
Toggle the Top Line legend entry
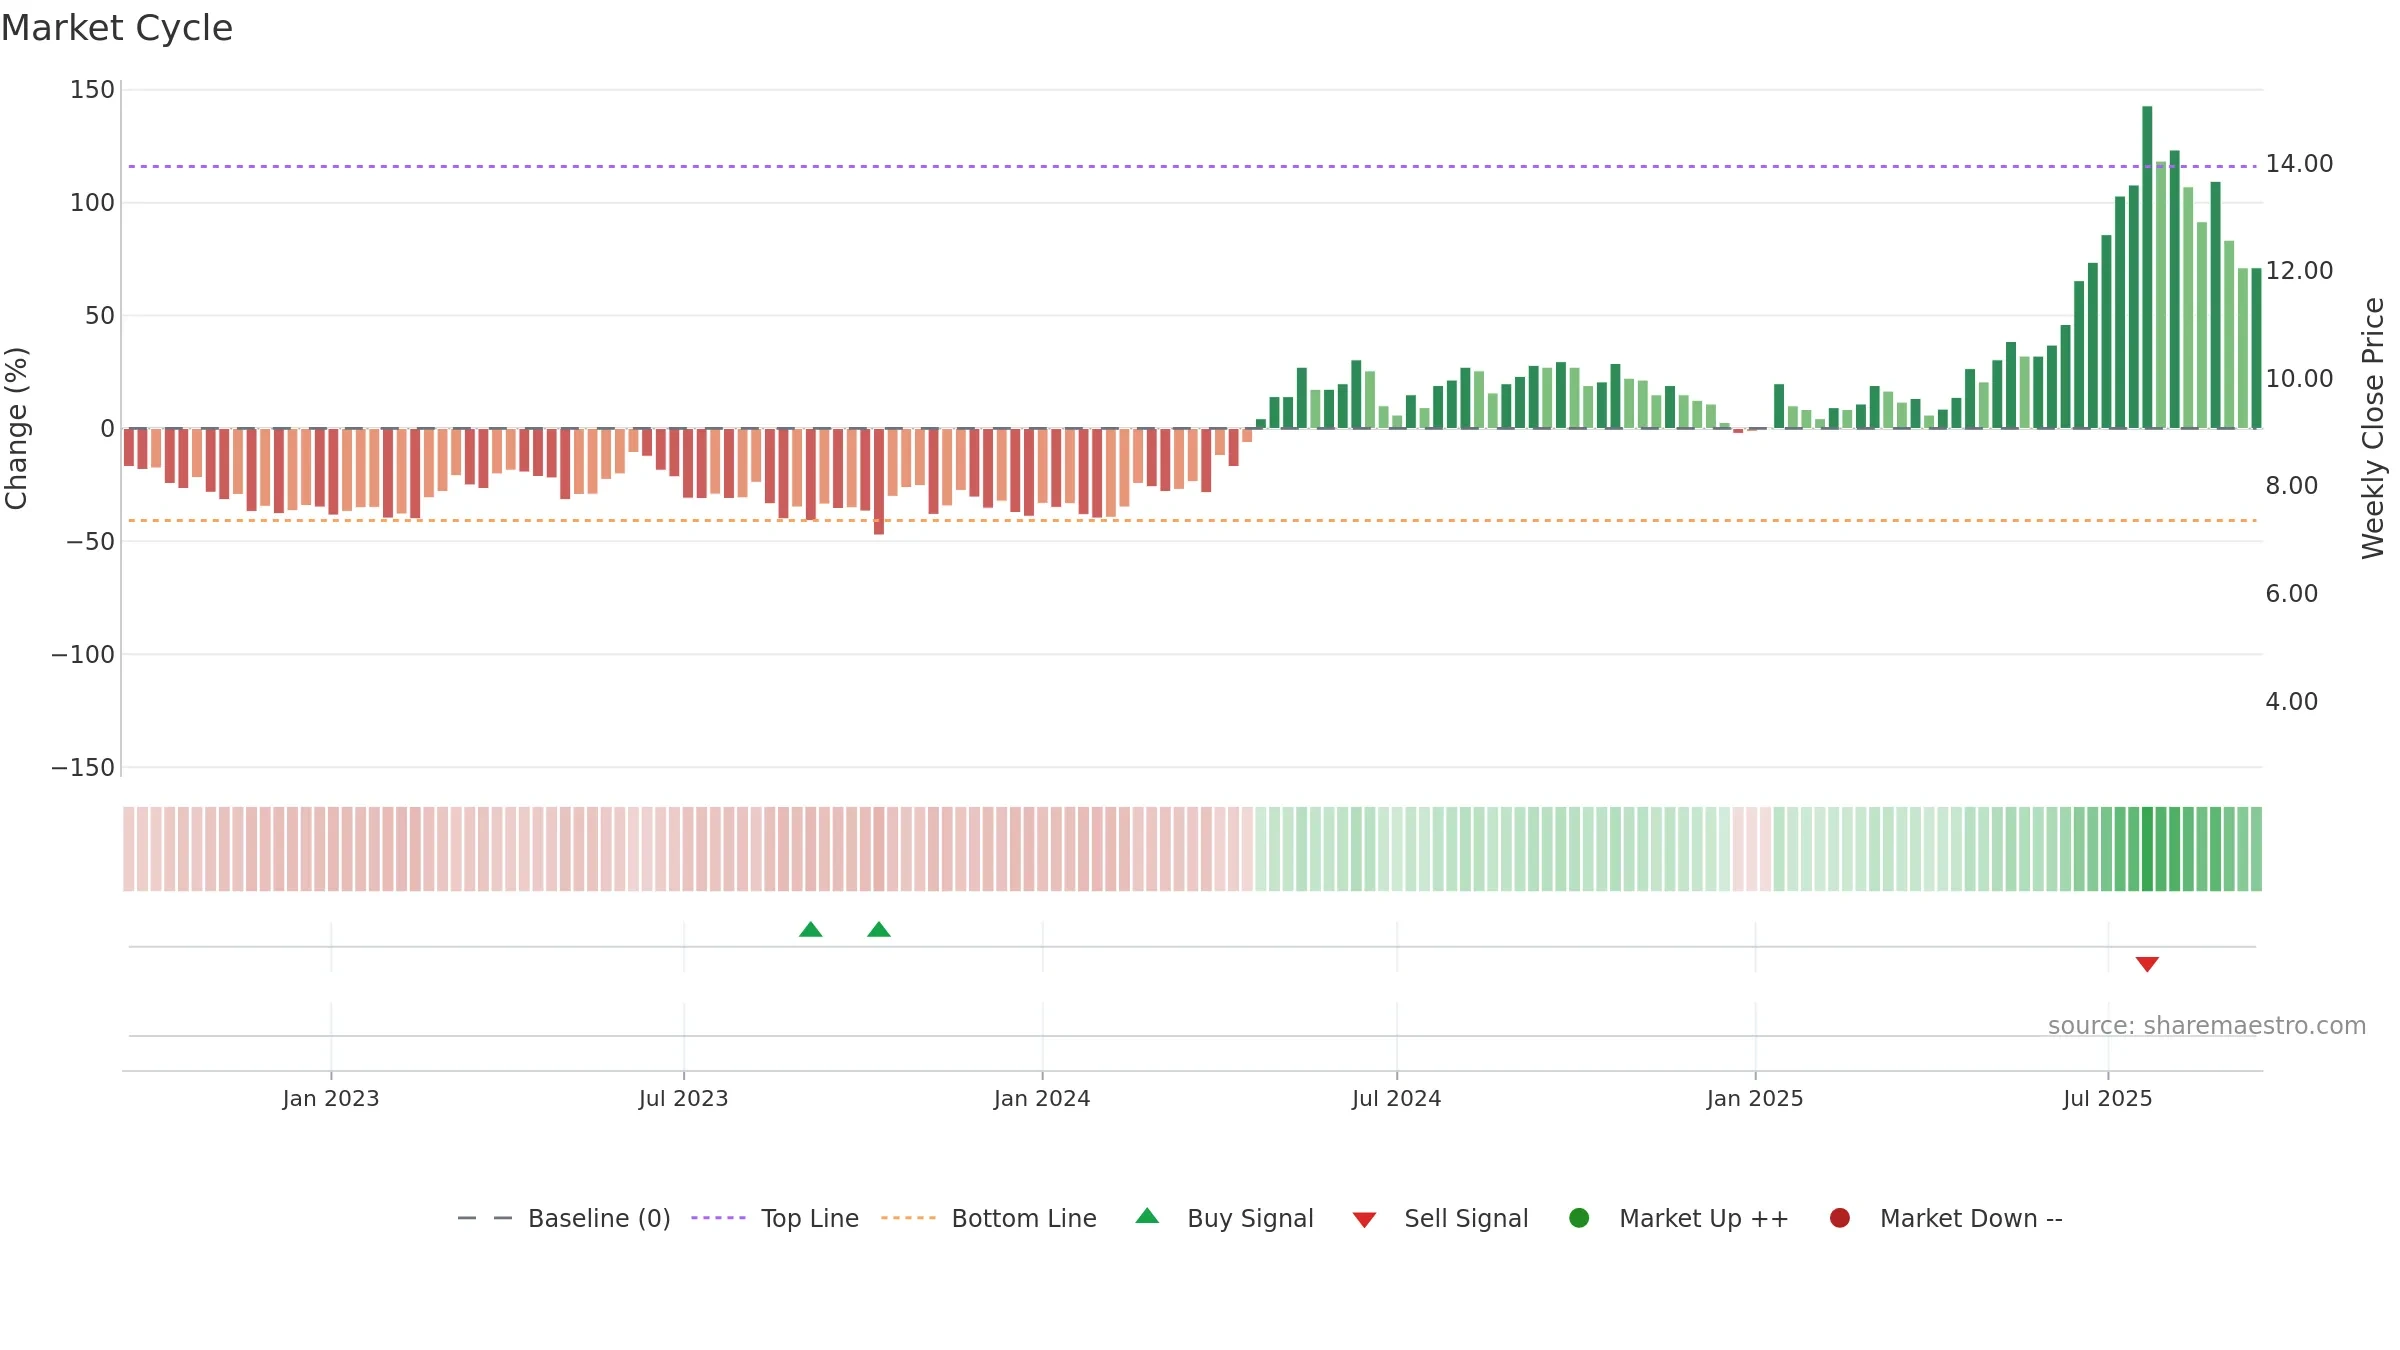point(775,1218)
